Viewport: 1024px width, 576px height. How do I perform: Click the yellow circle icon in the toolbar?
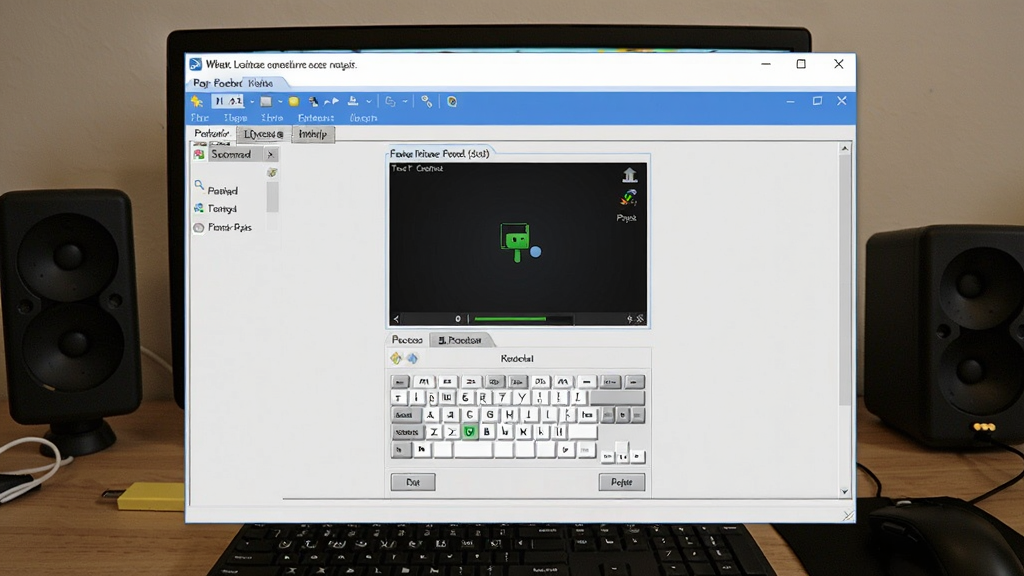pyautogui.click(x=294, y=101)
